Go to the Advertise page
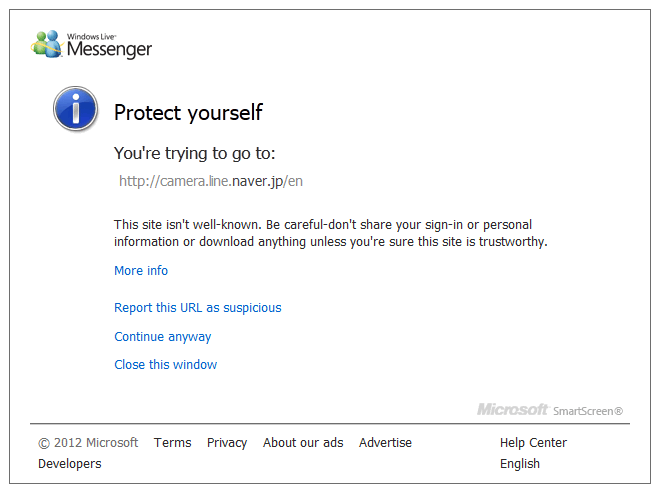The width and height of the screenshot is (655, 491). point(385,443)
